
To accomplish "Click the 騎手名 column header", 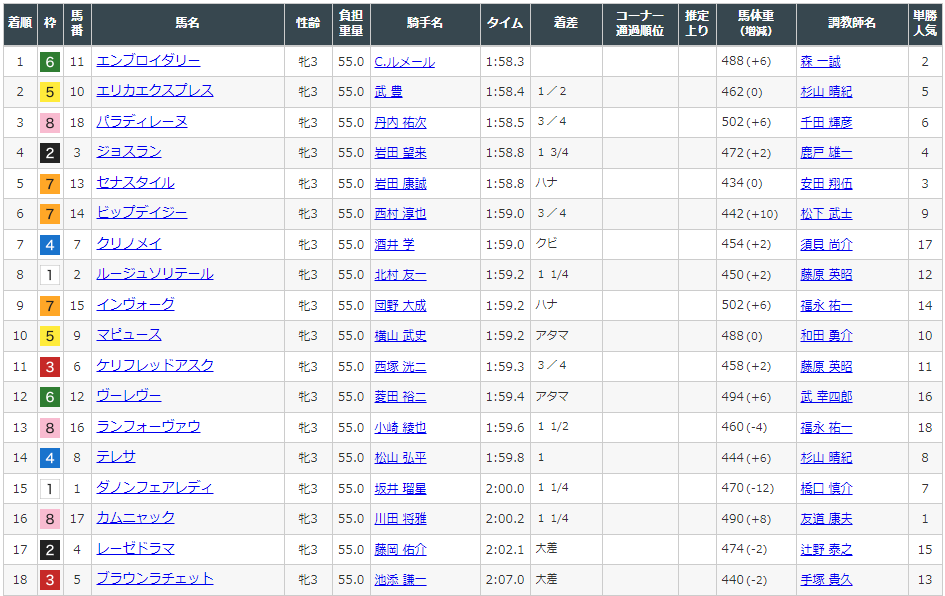I will (423, 23).
